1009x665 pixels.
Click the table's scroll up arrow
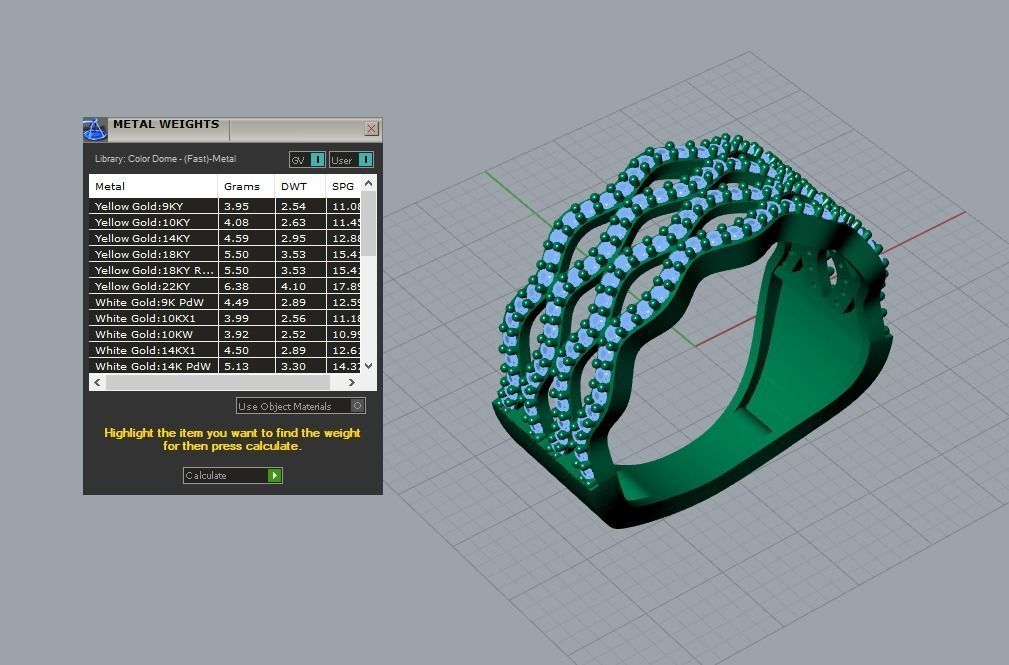(368, 183)
